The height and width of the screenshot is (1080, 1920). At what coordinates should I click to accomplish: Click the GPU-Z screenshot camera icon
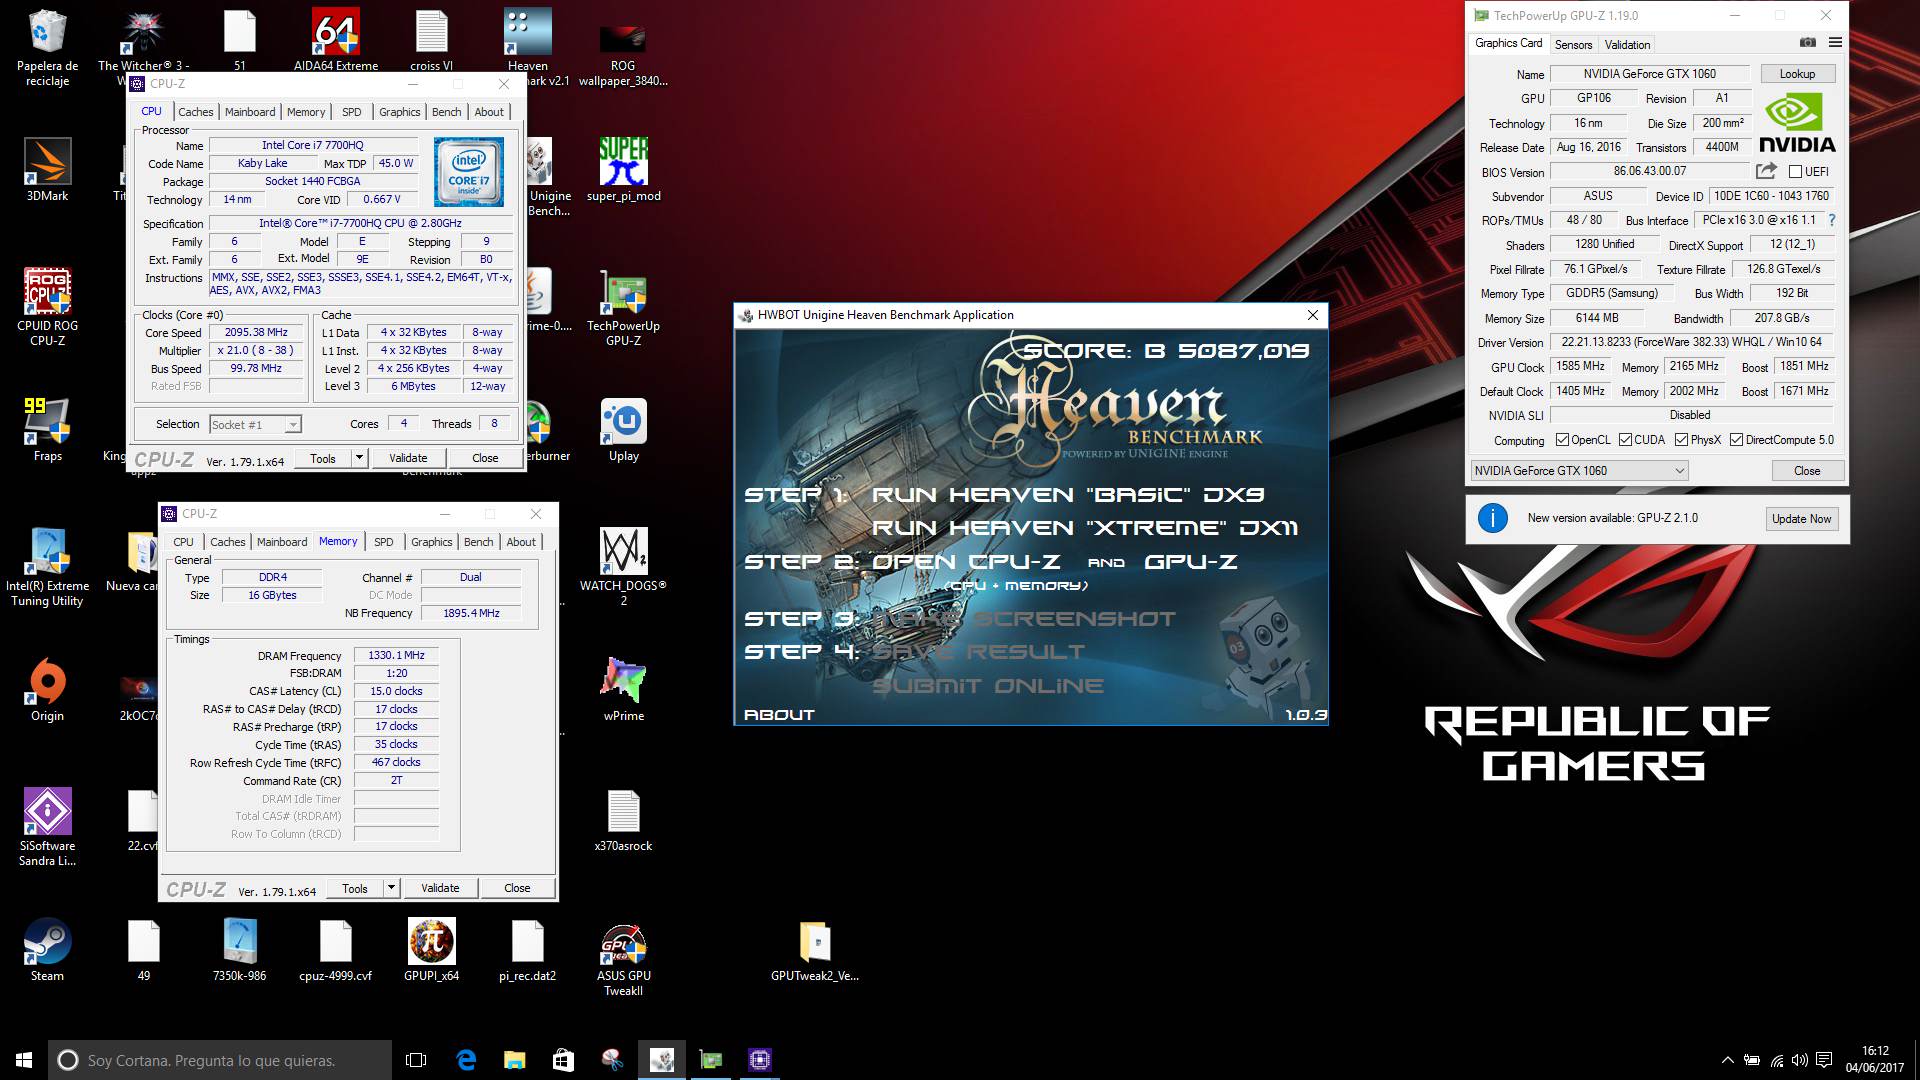point(1807,43)
